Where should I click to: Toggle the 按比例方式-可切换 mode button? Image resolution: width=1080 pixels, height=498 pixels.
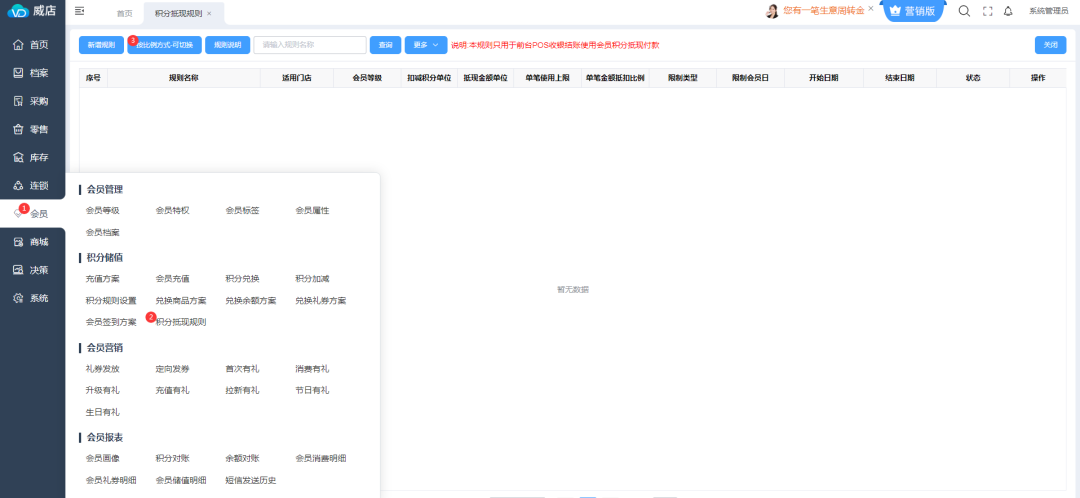[163, 45]
